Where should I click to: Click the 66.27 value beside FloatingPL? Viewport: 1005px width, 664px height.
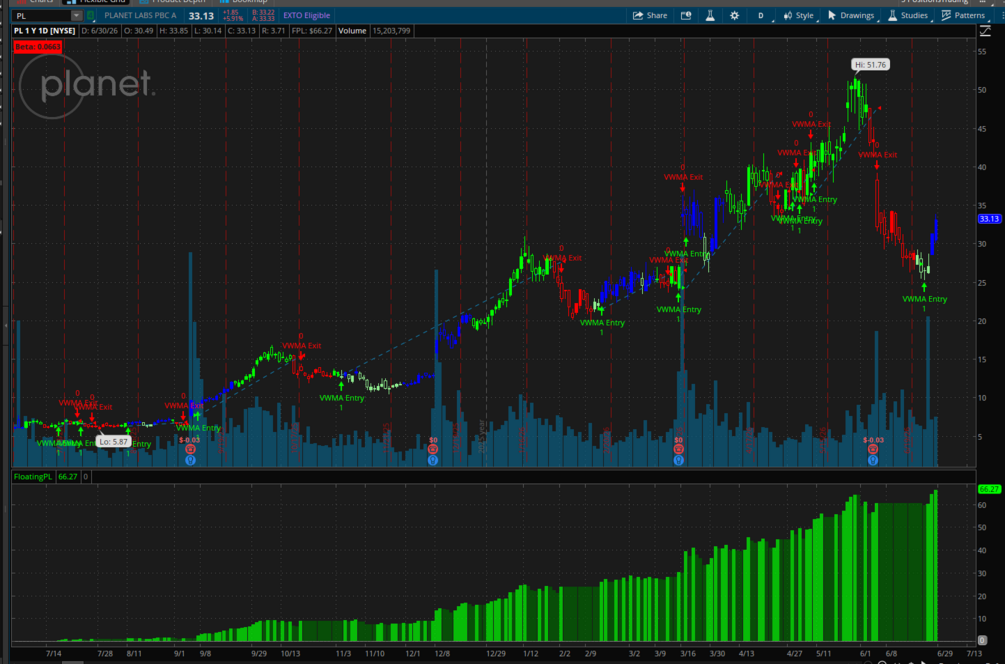67,477
